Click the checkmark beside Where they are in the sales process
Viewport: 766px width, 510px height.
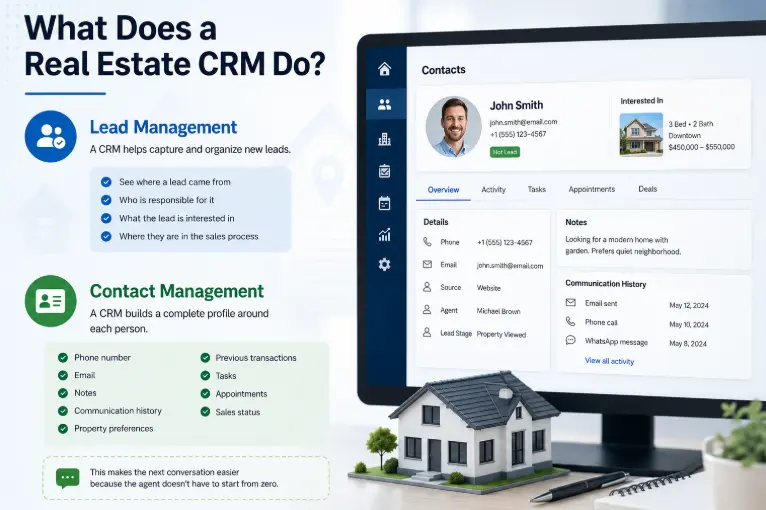coord(106,236)
